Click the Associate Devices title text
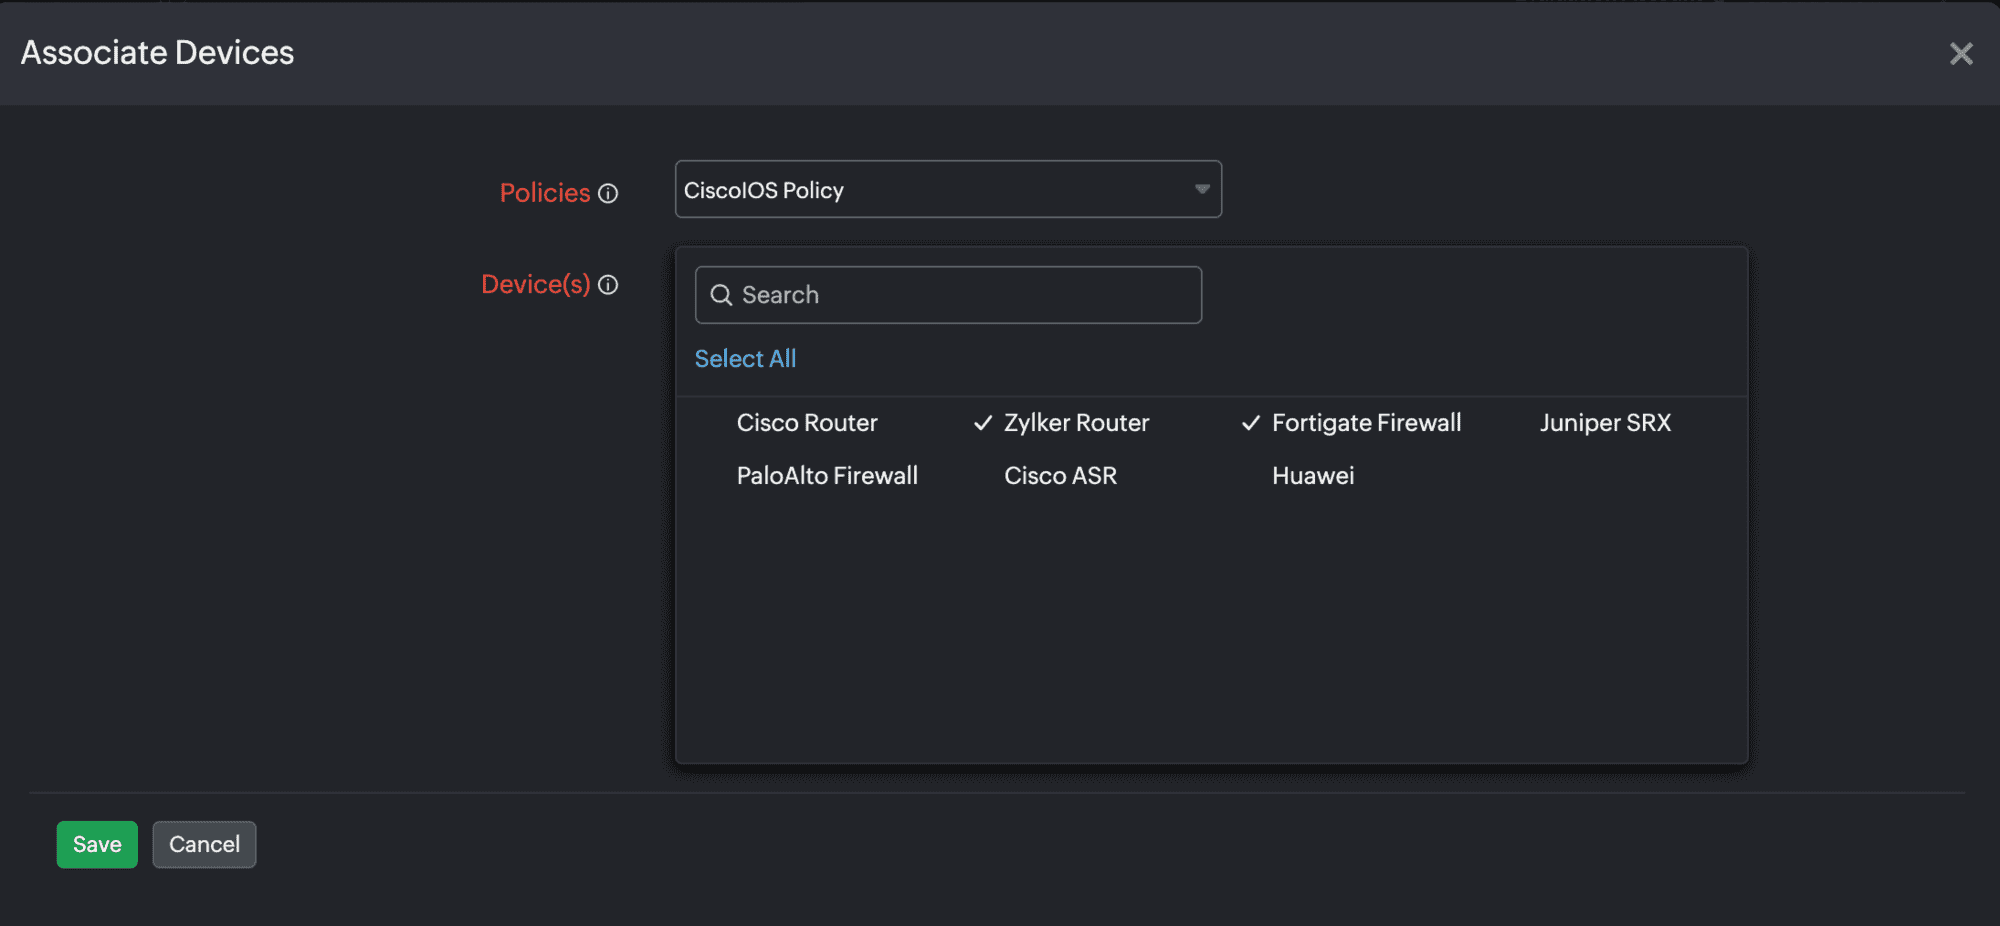The height and width of the screenshot is (926, 2000). point(157,53)
